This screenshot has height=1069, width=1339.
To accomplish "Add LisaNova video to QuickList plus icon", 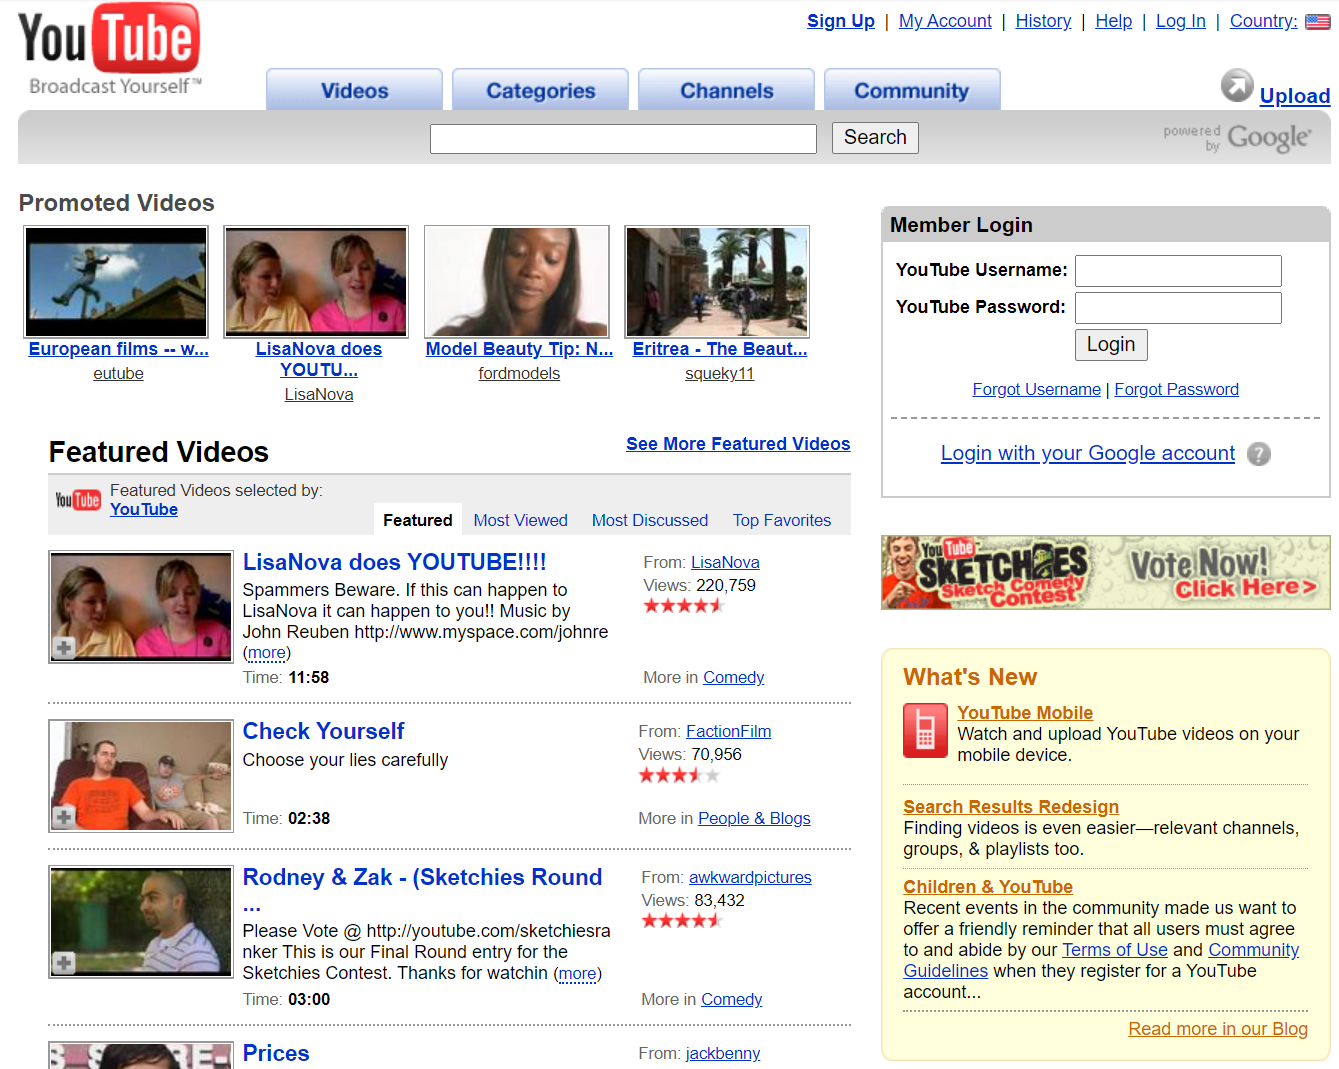I will pos(64,648).
